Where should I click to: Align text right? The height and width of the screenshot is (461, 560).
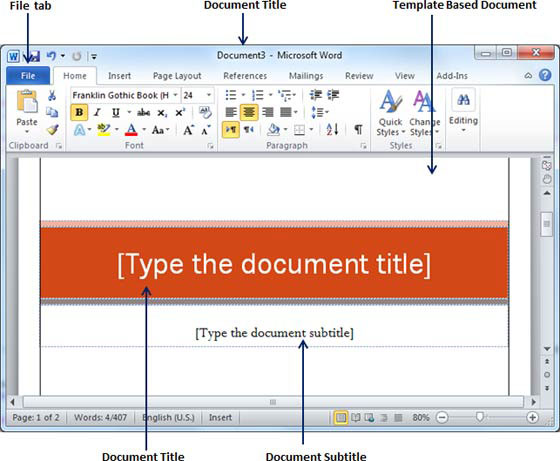(268, 112)
